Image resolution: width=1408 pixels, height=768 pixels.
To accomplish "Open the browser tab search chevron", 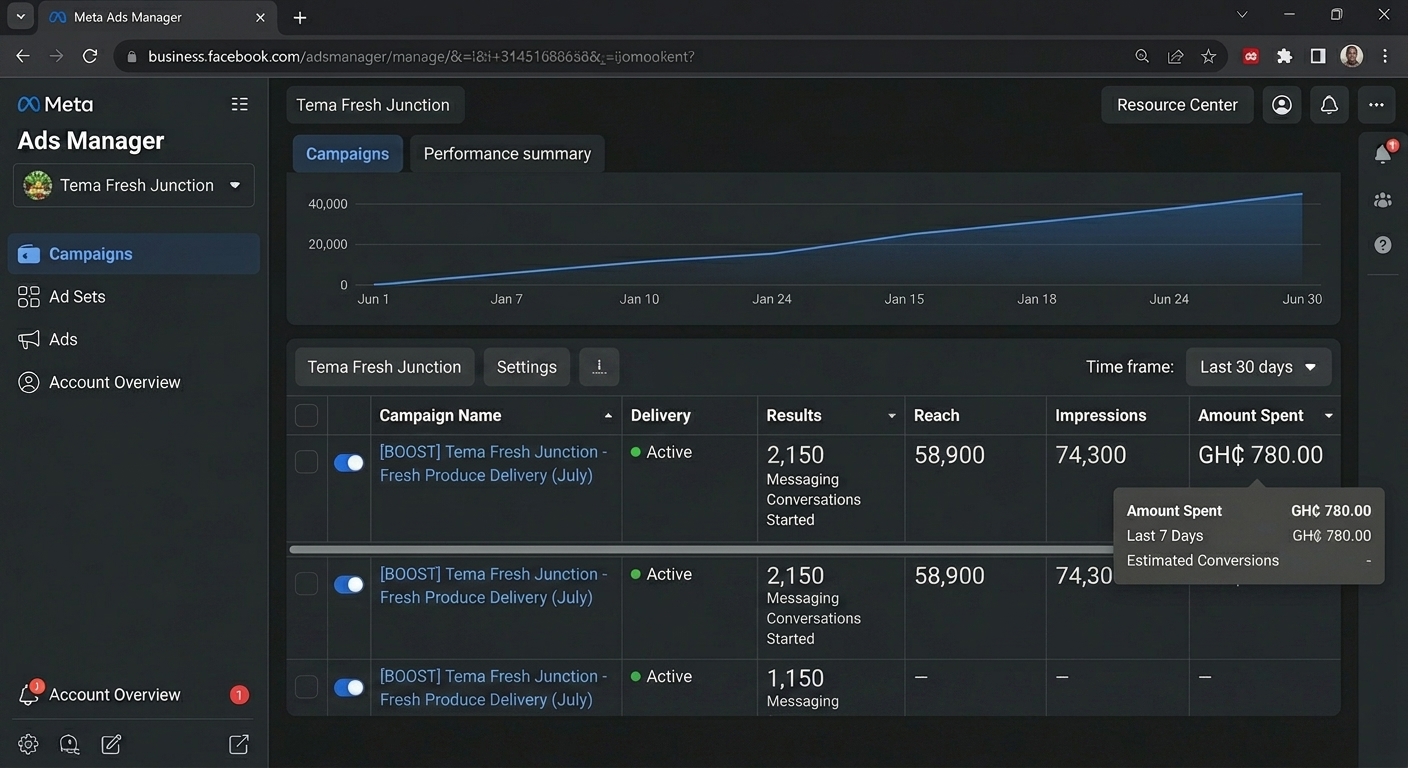I will click(x=20, y=17).
